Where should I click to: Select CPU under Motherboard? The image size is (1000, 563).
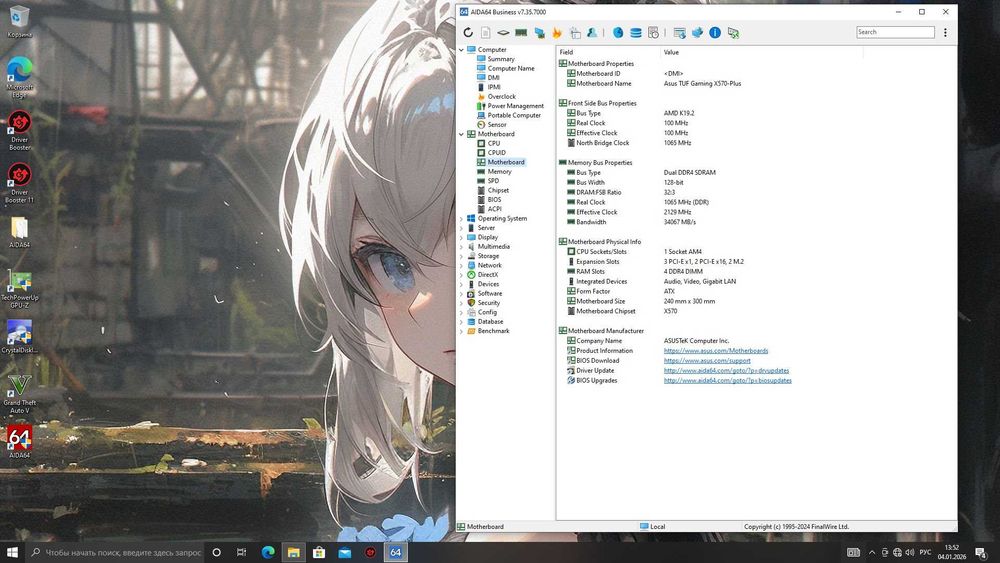pos(494,143)
